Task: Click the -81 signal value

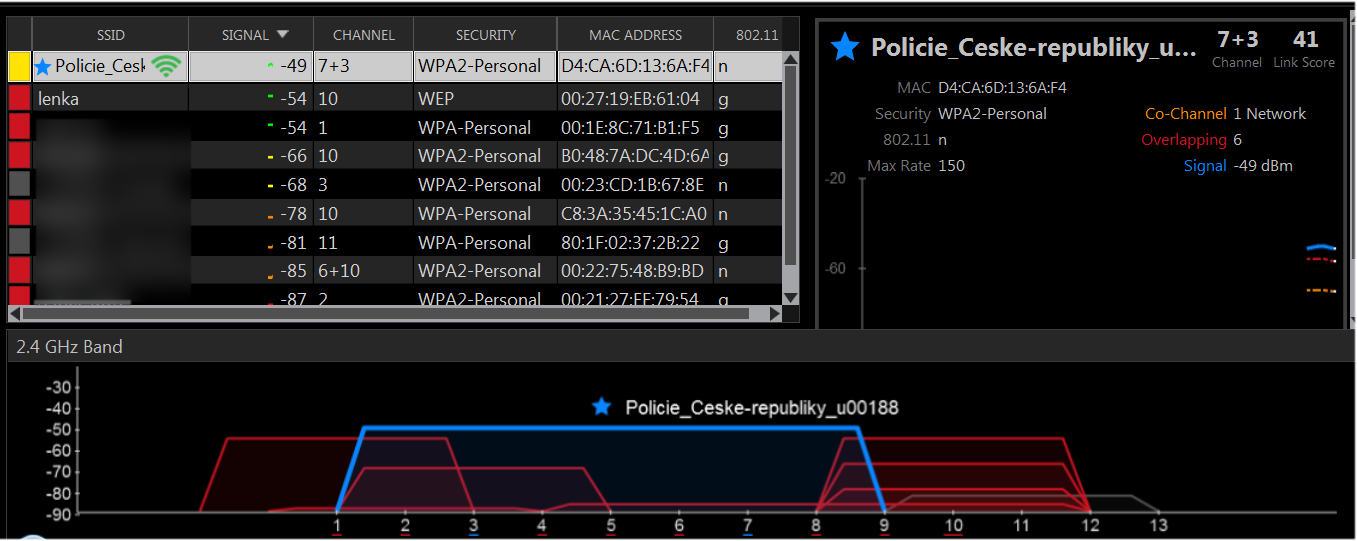Action: pos(294,243)
